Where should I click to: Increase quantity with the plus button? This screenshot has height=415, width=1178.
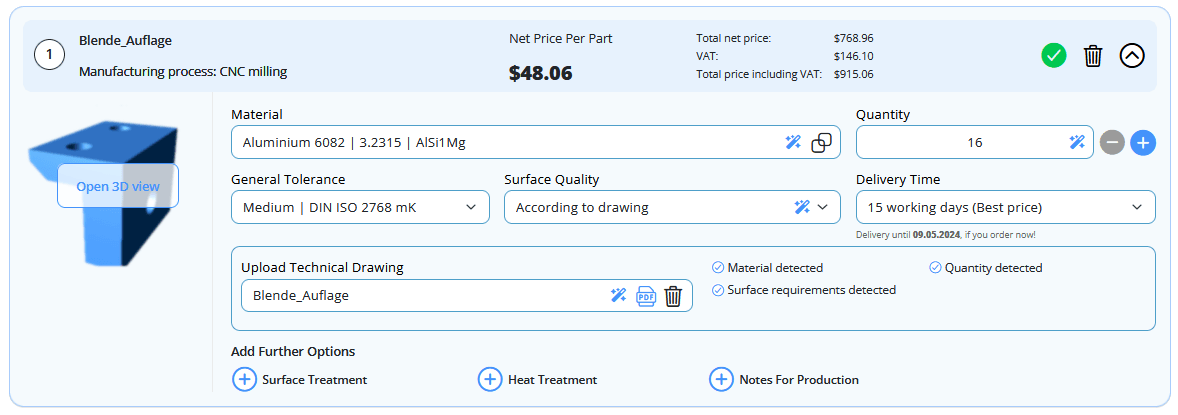(x=1143, y=142)
